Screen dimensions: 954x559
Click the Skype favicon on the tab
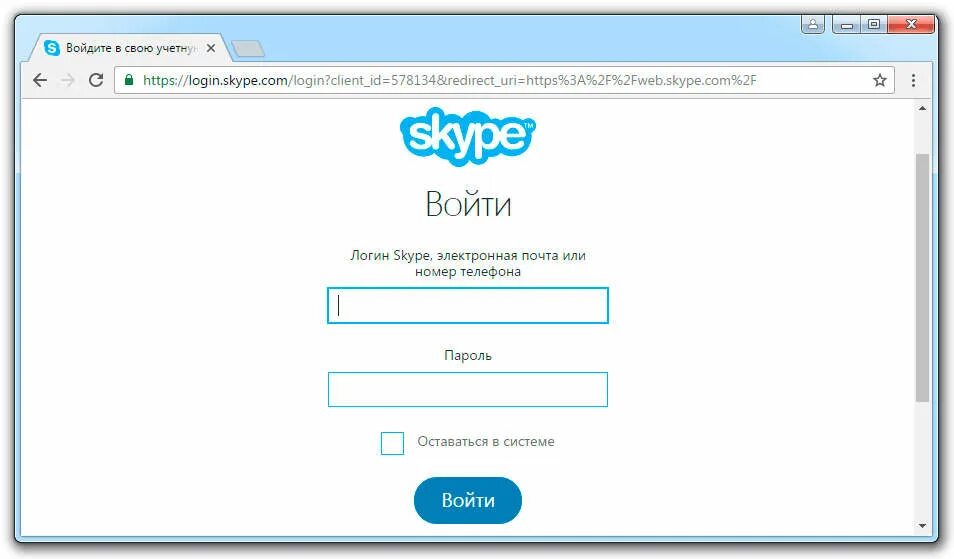click(x=52, y=48)
